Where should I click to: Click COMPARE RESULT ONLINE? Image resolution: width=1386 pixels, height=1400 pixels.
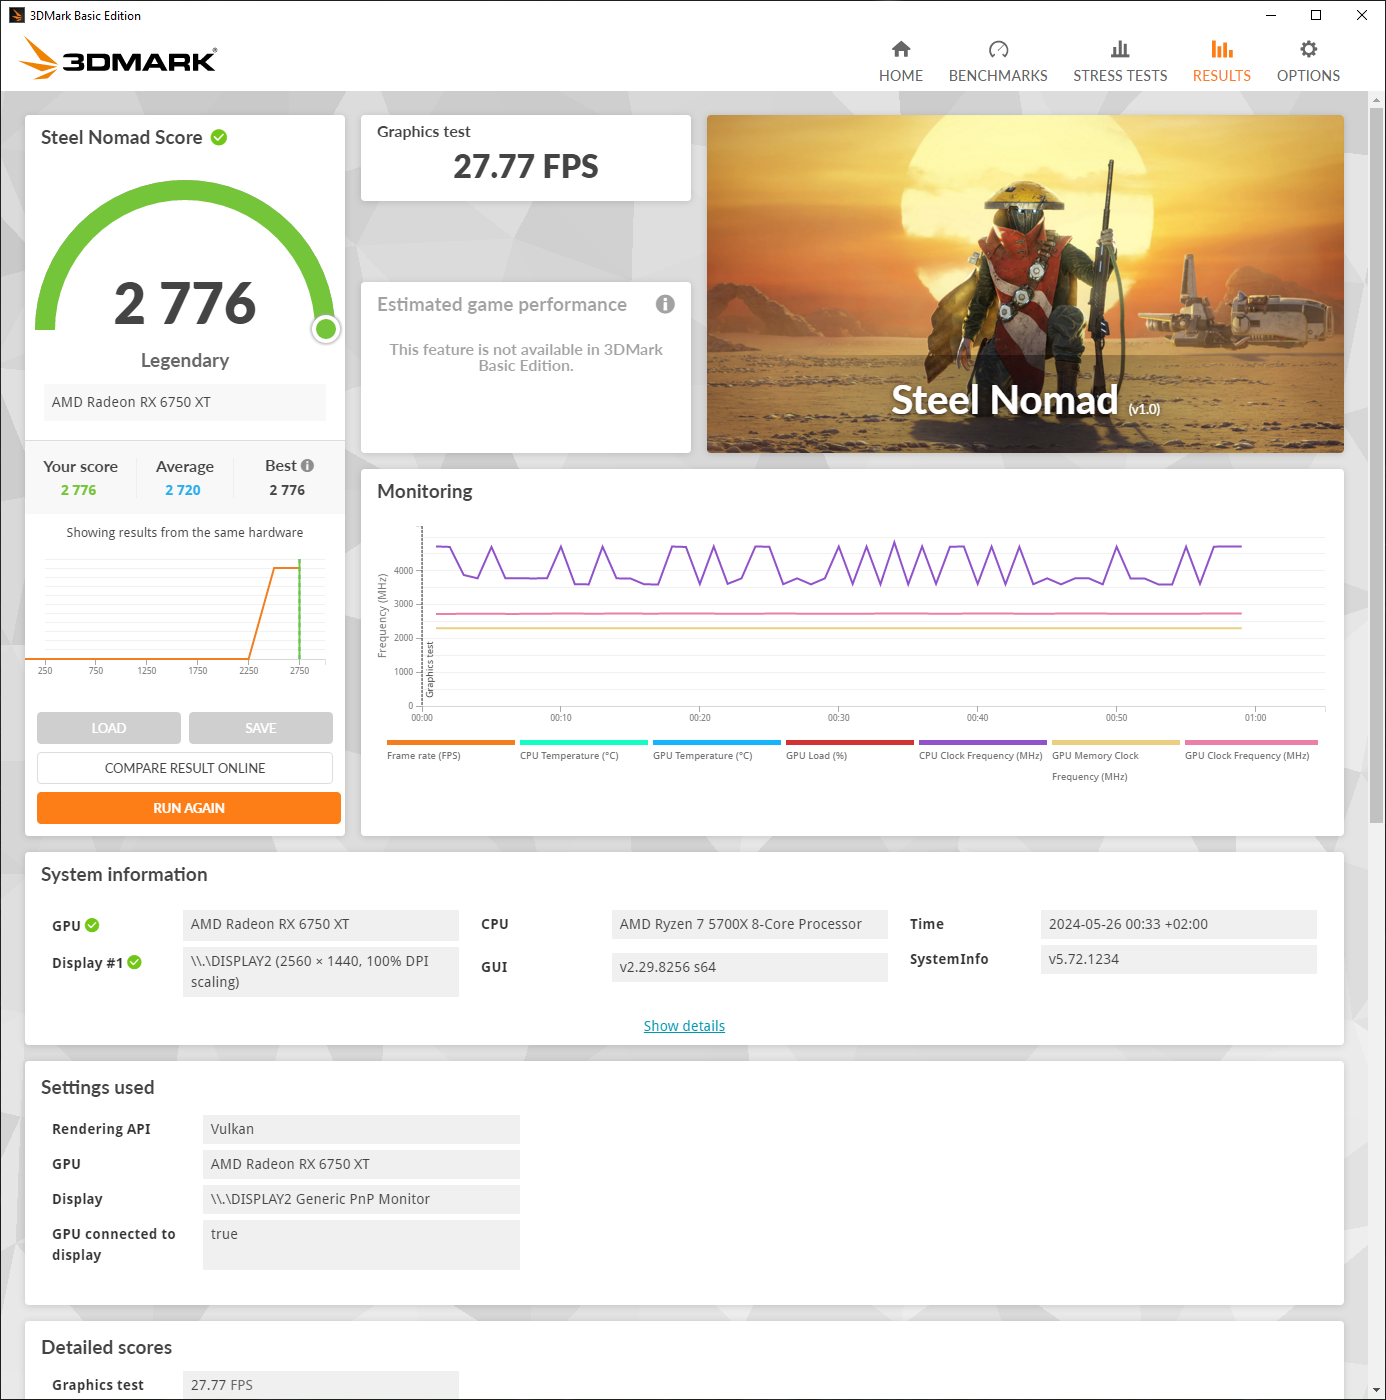(x=185, y=768)
